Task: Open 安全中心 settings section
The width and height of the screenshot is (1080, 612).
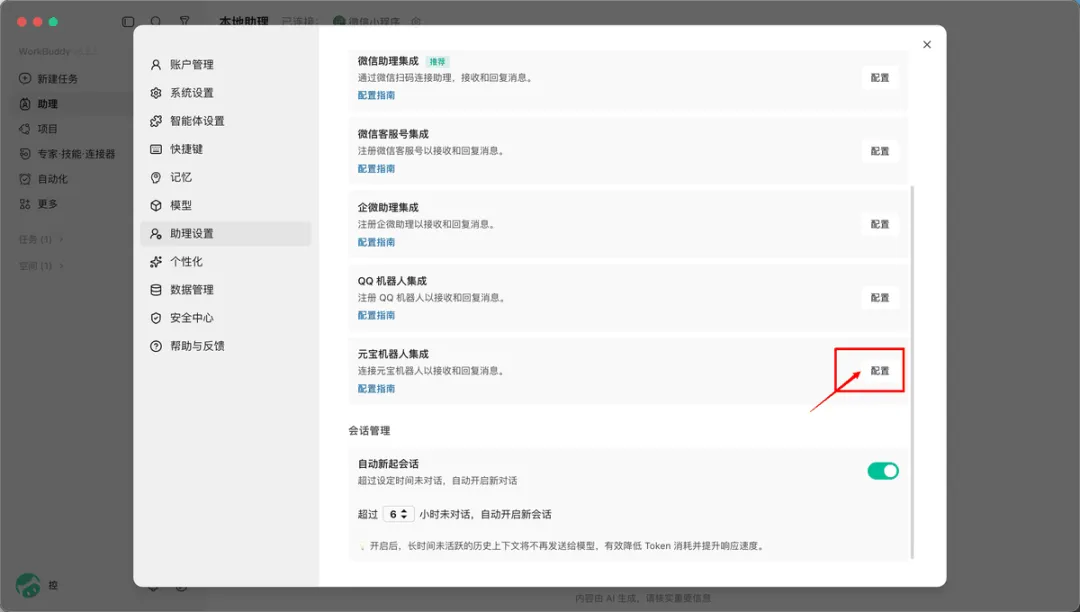Action: (x=225, y=318)
